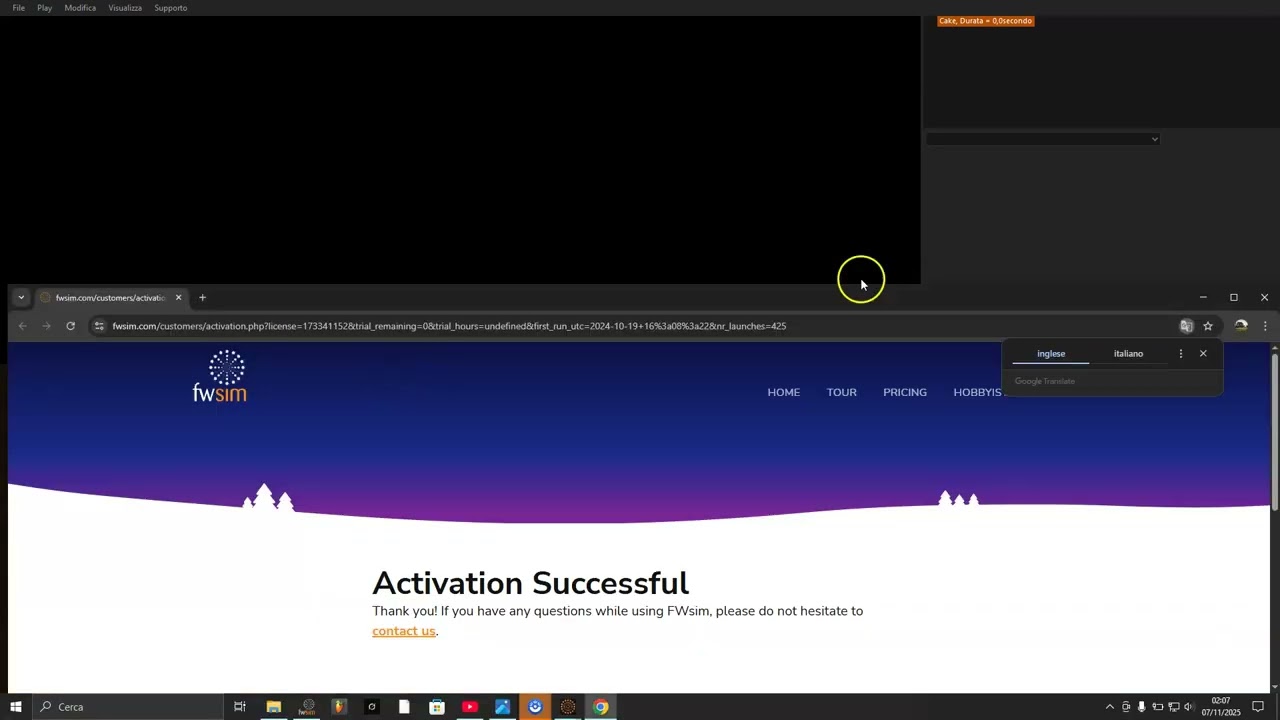
Task: Open Chrome's three-dot menu
Action: pos(1265,326)
